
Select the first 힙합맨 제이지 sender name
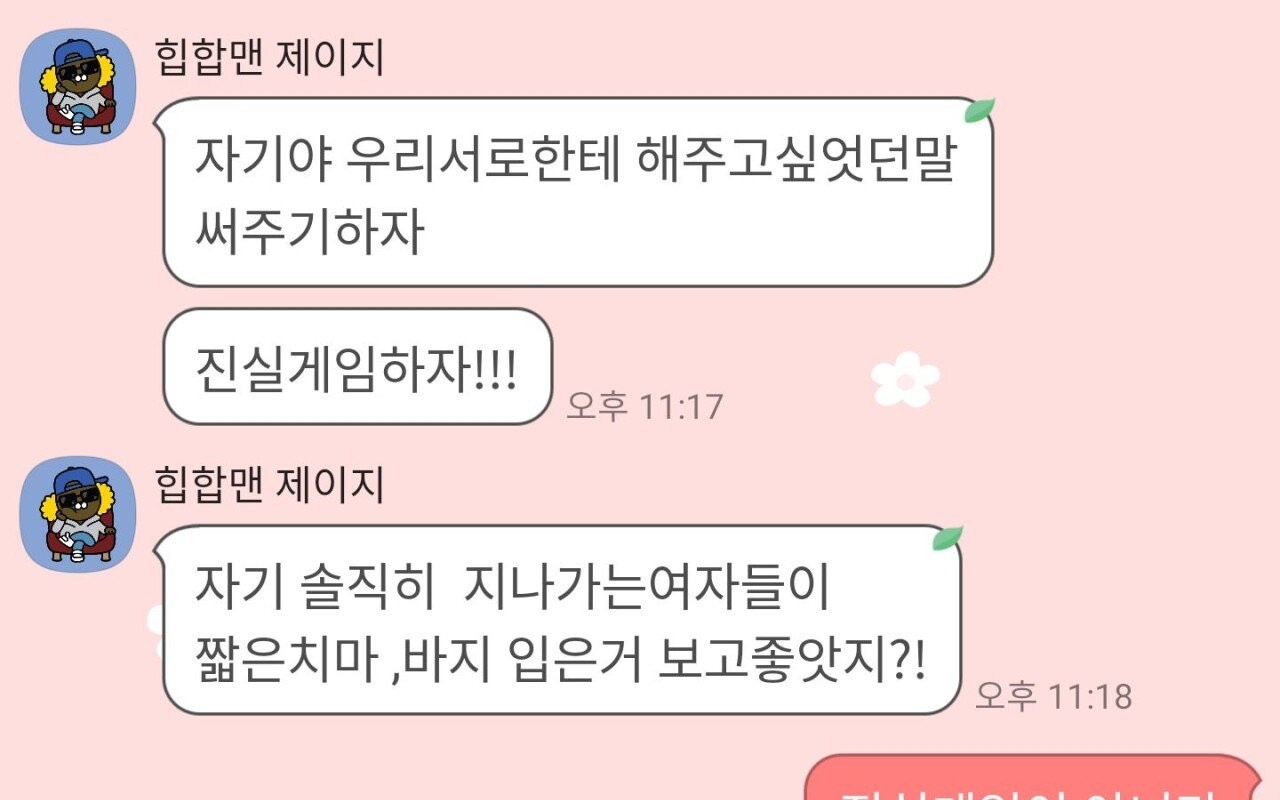[x=270, y=57]
